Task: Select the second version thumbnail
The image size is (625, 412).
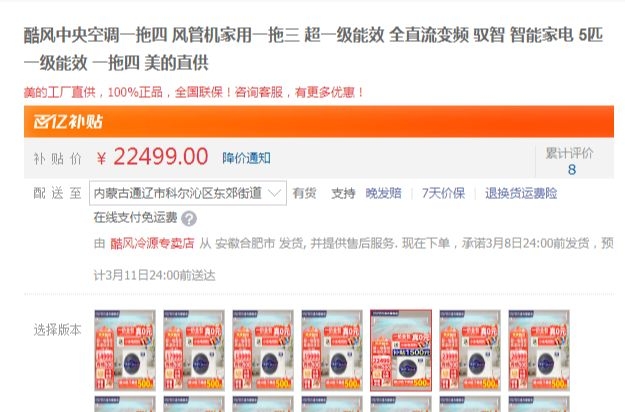Action: (194, 350)
